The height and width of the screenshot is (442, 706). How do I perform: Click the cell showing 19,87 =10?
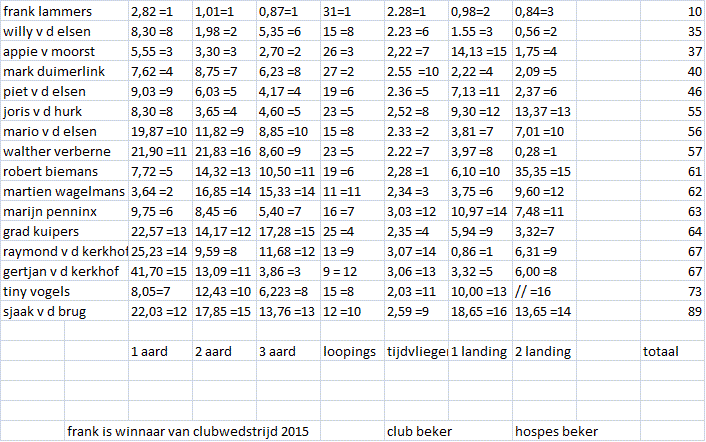[x=160, y=131]
